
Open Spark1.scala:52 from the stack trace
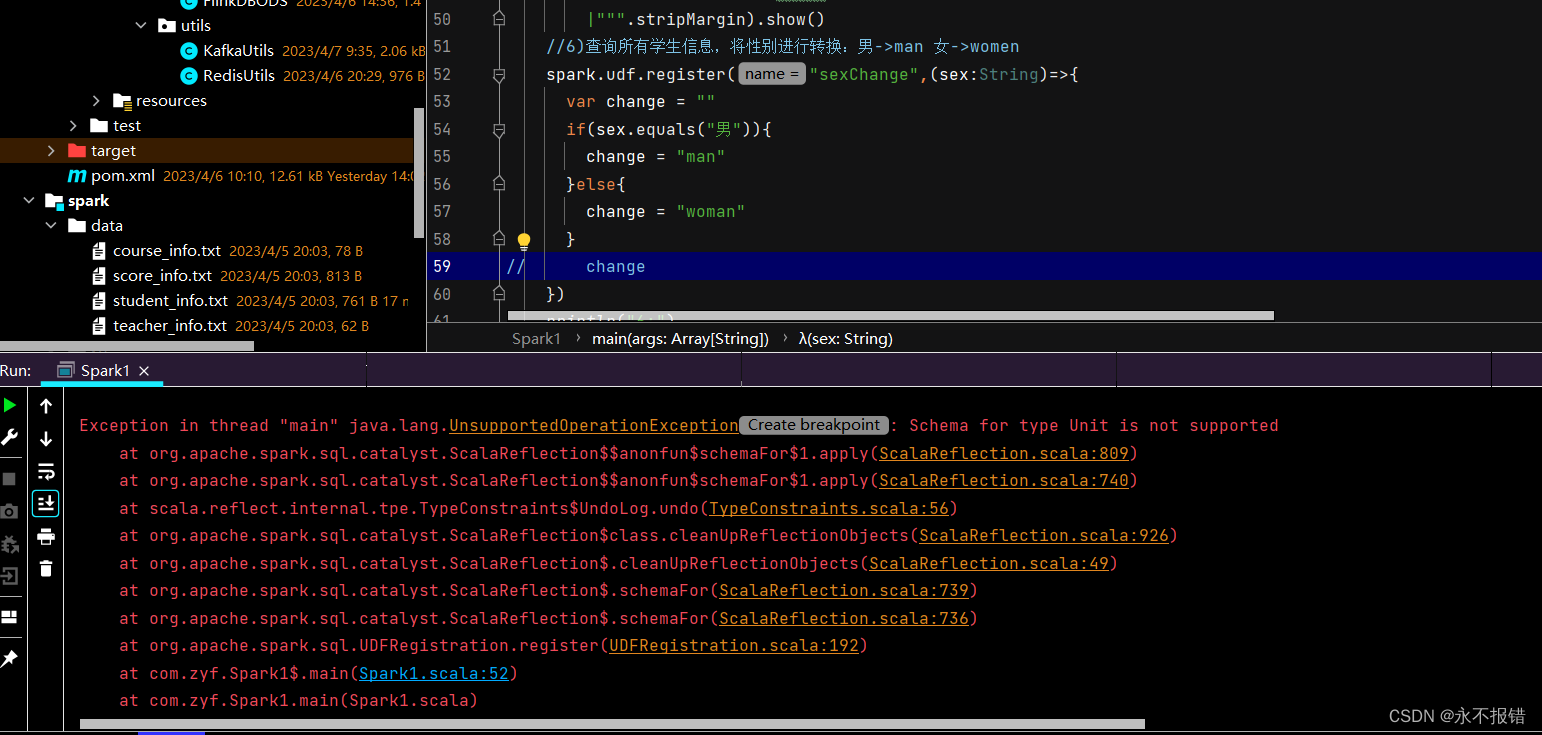coord(434,673)
